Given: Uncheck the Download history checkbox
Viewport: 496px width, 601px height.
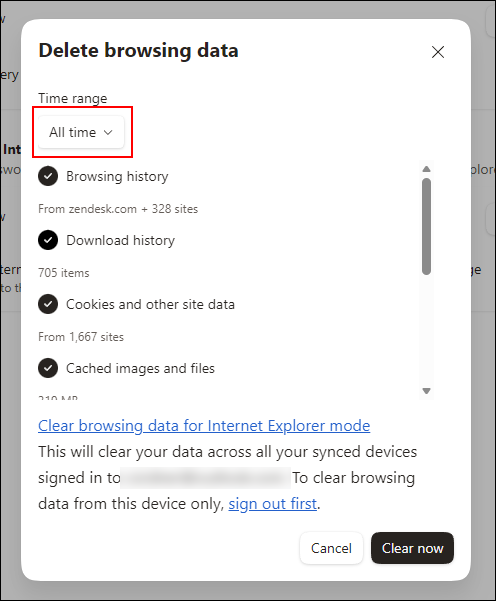Looking at the screenshot, I should [48, 240].
